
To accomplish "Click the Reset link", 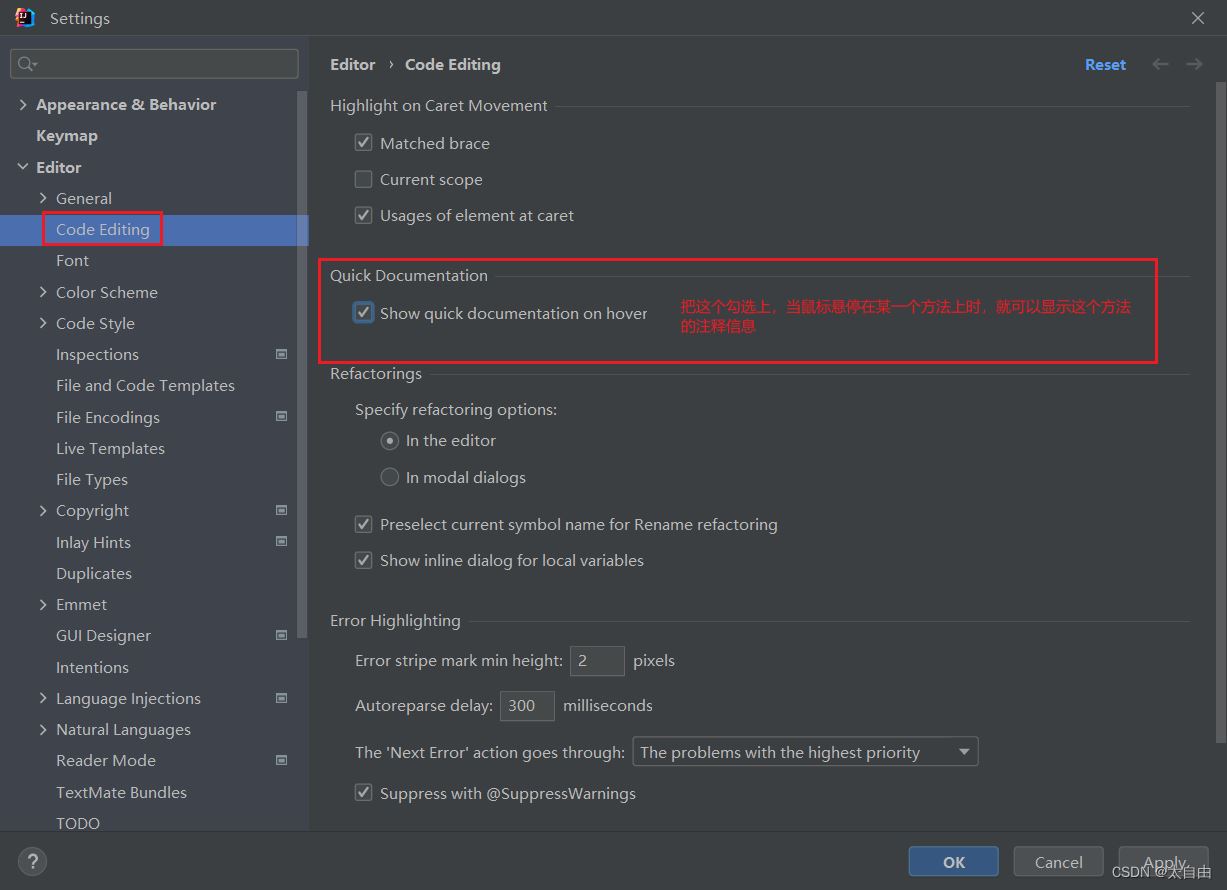I will [1105, 64].
